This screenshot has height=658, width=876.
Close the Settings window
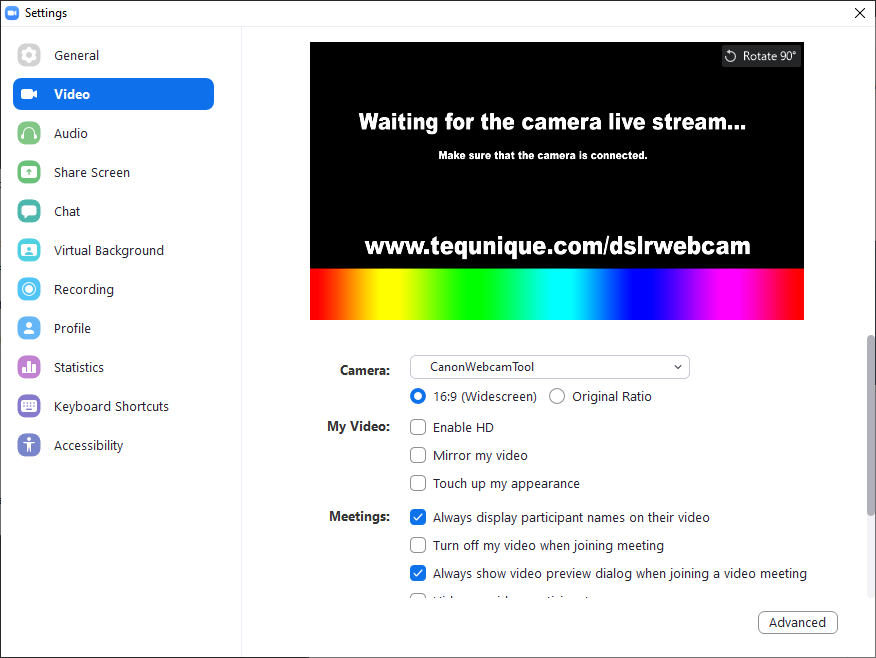click(860, 13)
